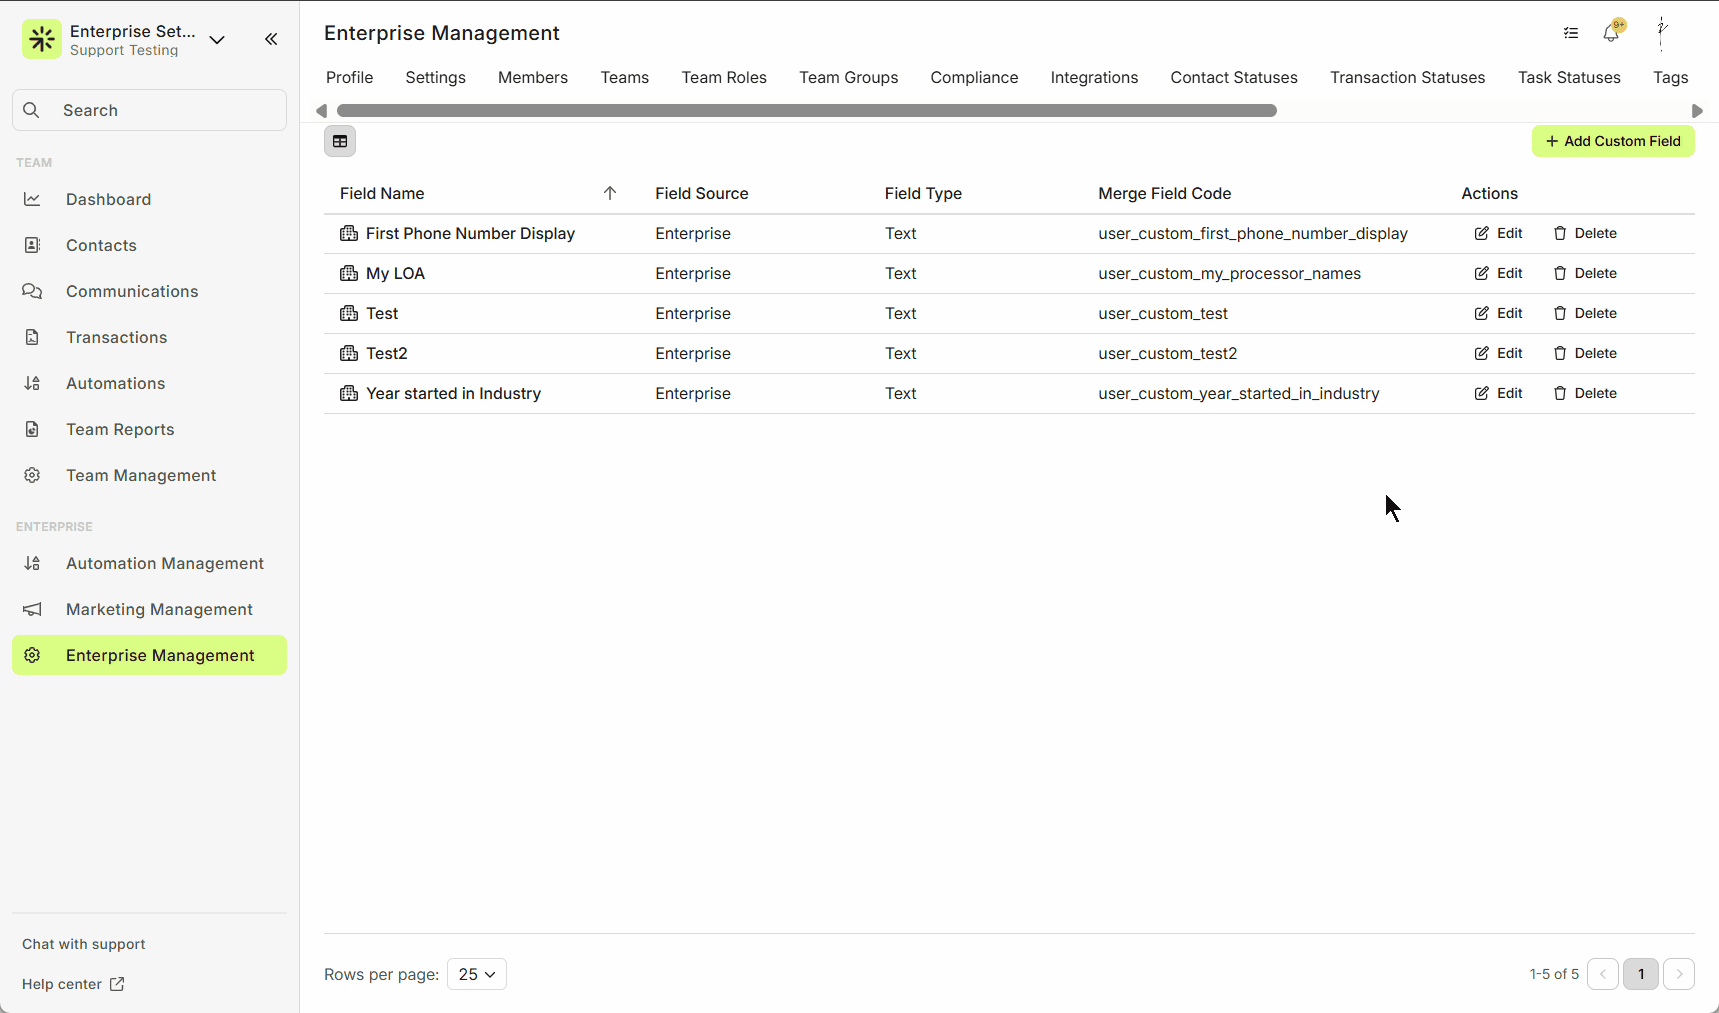The image size is (1719, 1013).
Task: Switch to the Compliance tab
Action: click(x=974, y=77)
